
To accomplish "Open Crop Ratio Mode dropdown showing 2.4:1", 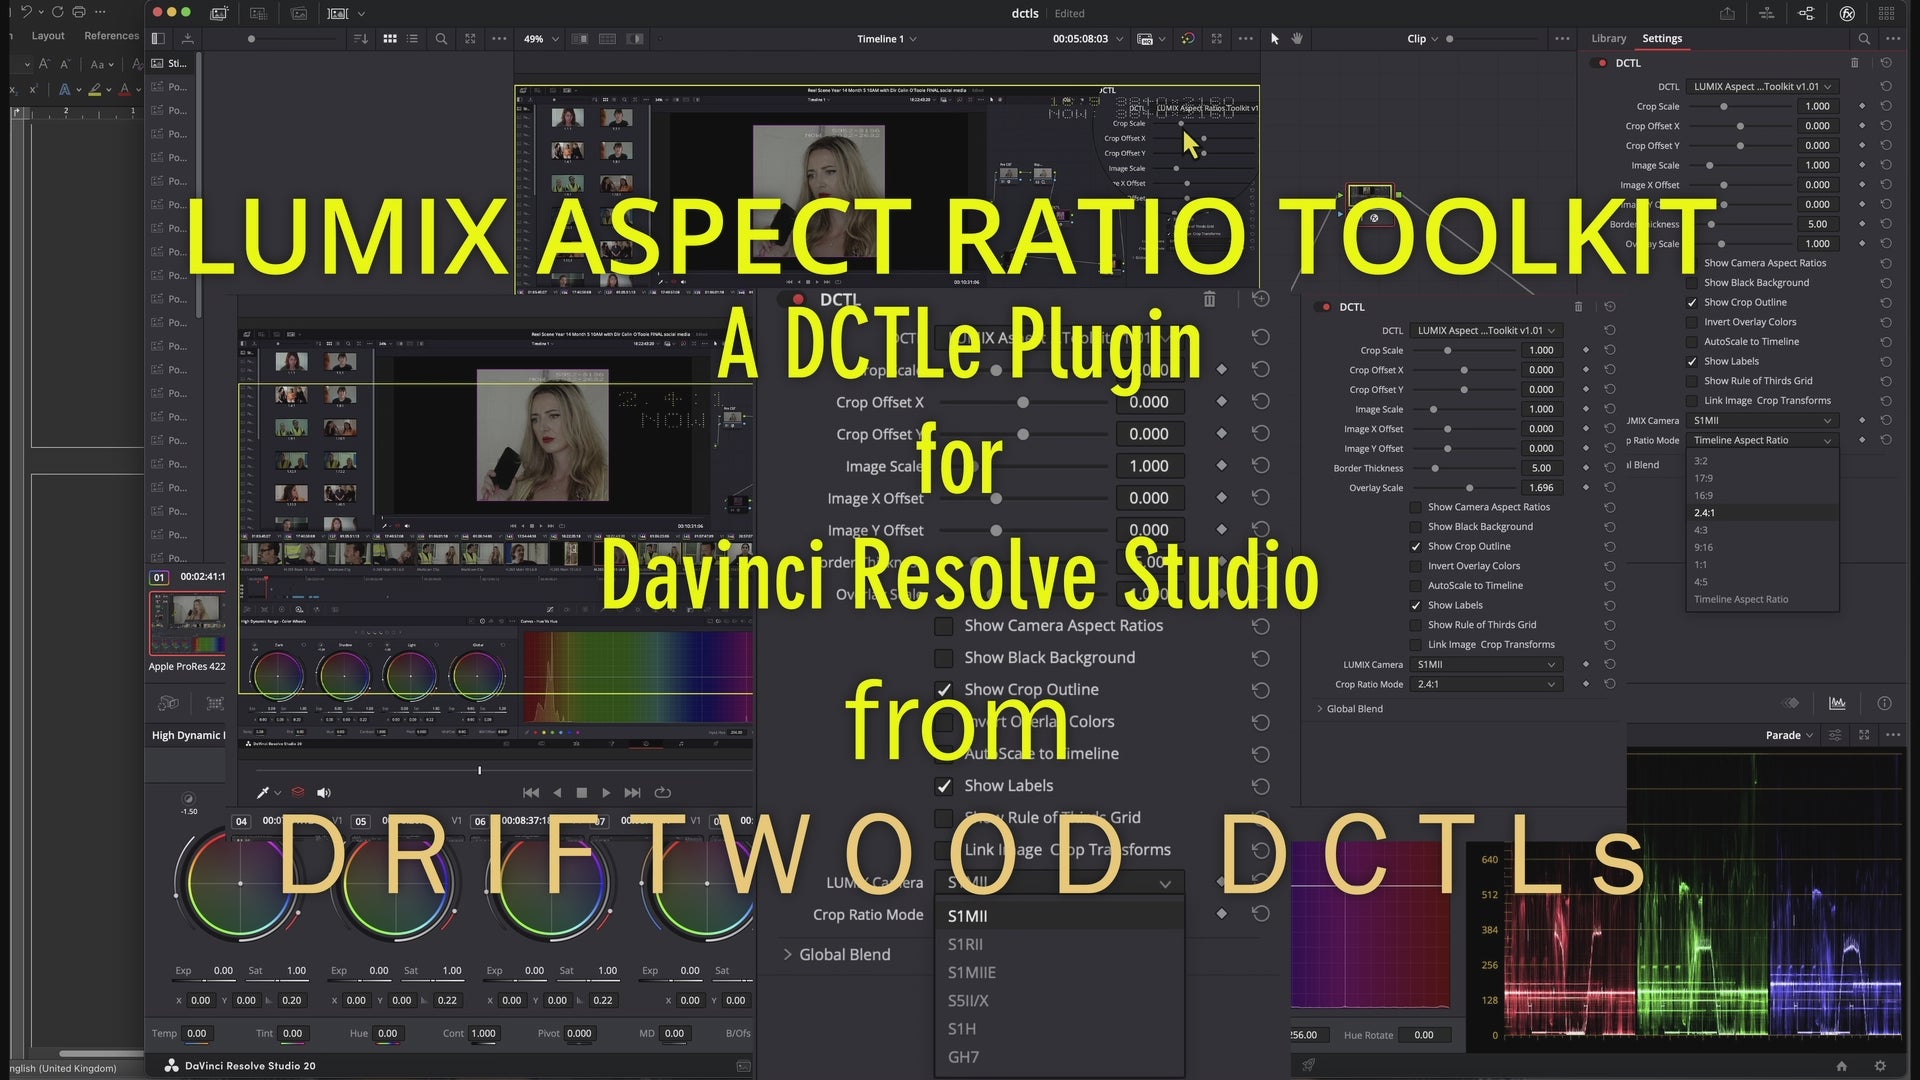I will [x=1486, y=684].
